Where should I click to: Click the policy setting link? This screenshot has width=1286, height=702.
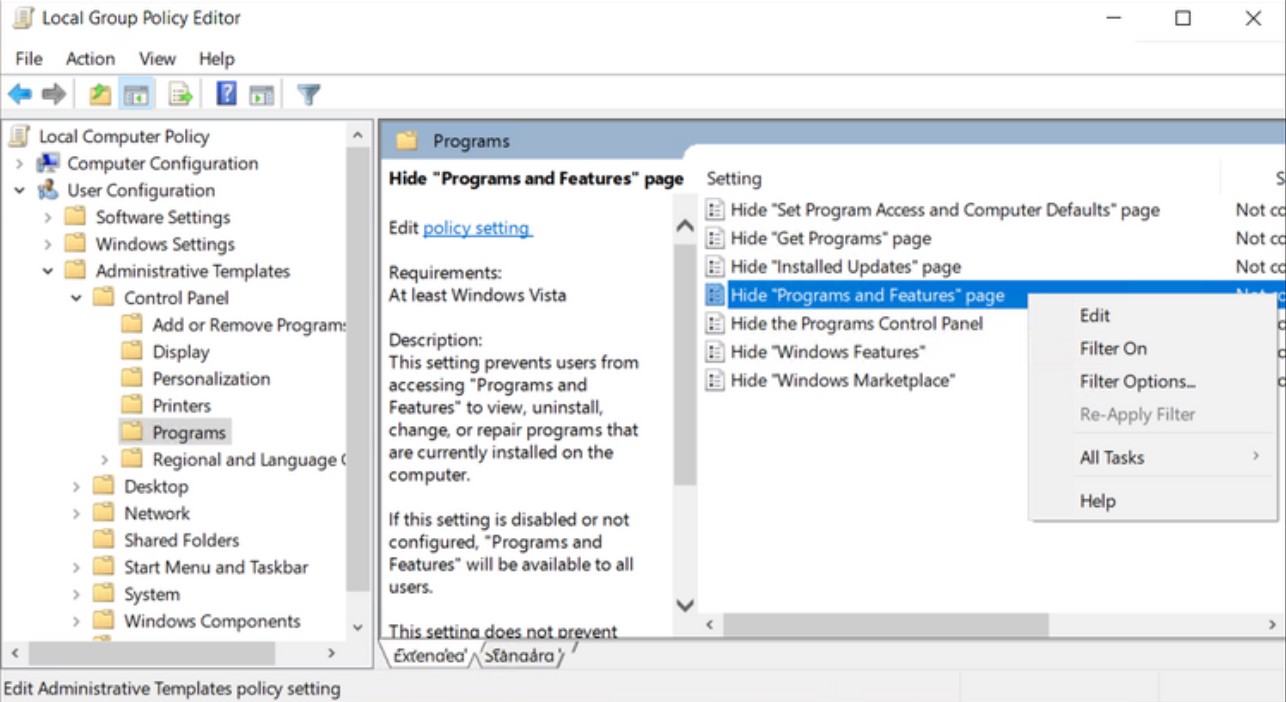(x=477, y=228)
